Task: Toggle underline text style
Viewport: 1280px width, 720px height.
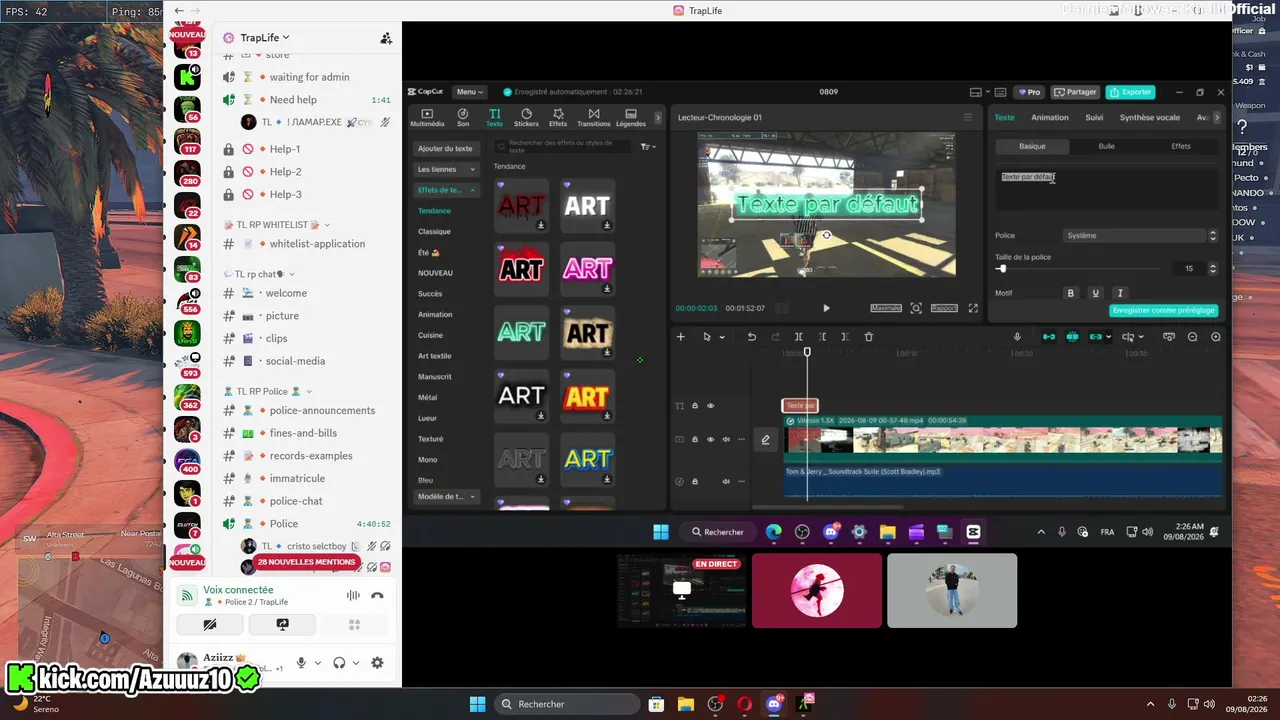Action: coord(1096,293)
